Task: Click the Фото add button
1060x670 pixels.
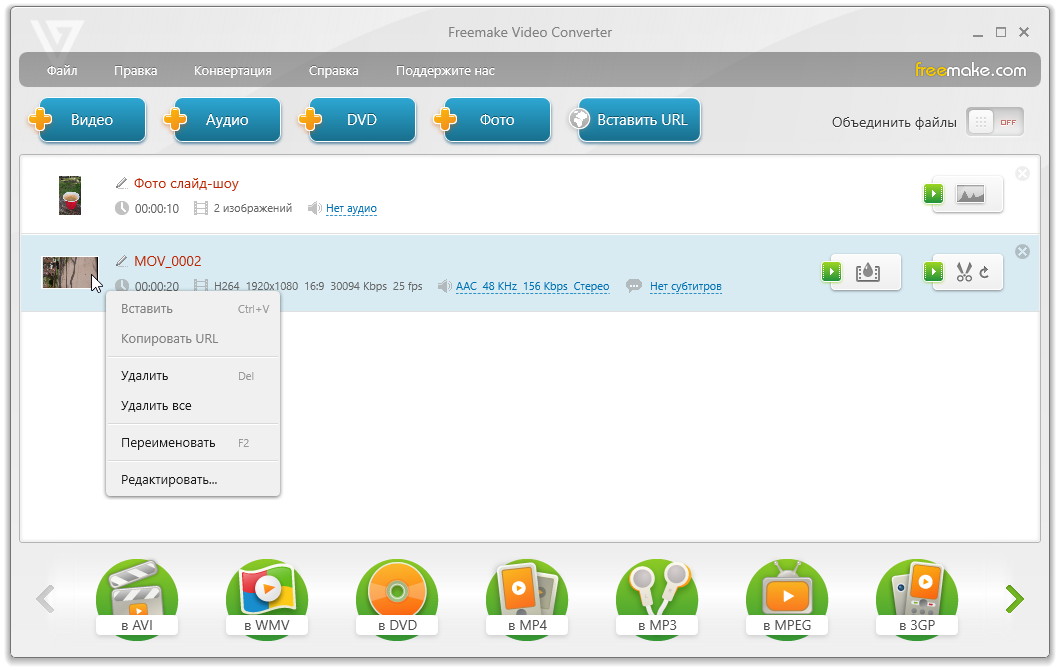Action: 493,120
